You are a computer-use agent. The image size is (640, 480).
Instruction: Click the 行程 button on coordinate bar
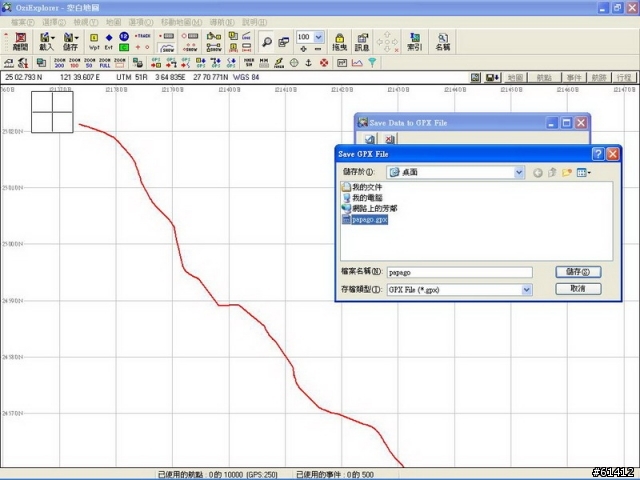624,78
